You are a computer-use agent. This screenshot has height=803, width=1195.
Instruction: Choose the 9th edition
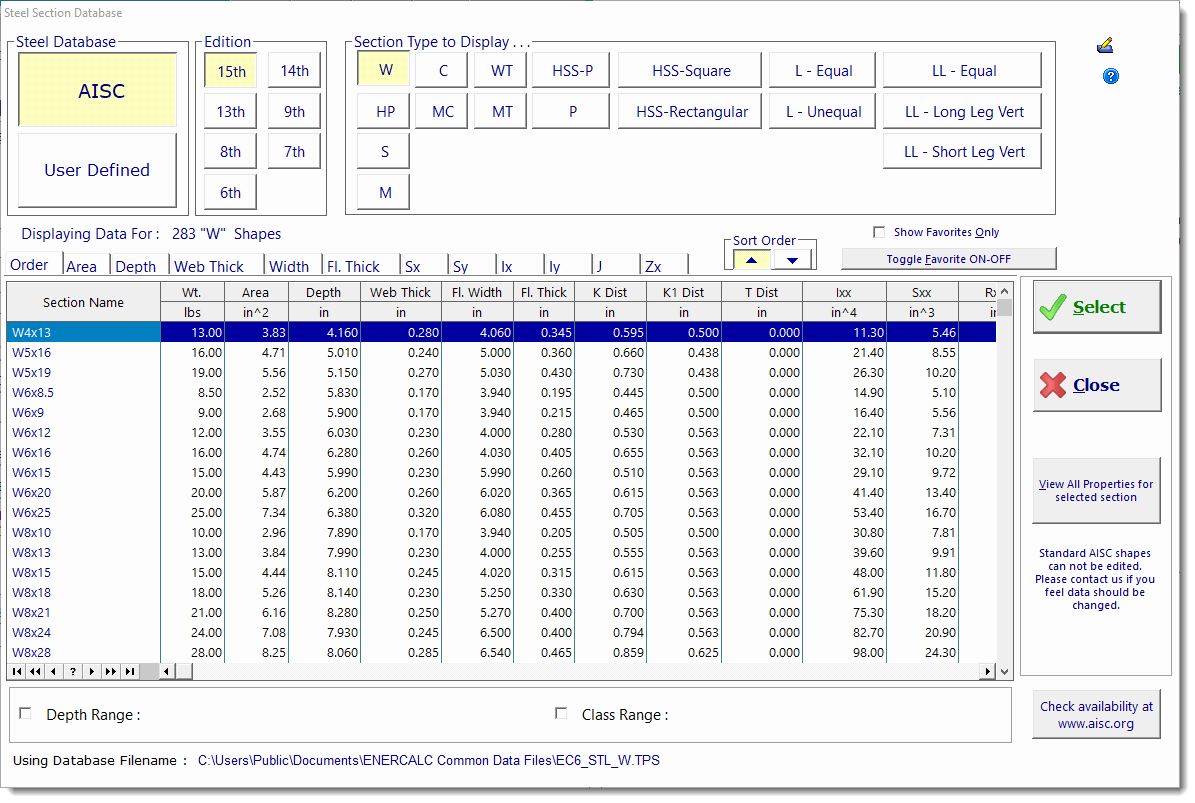point(294,111)
